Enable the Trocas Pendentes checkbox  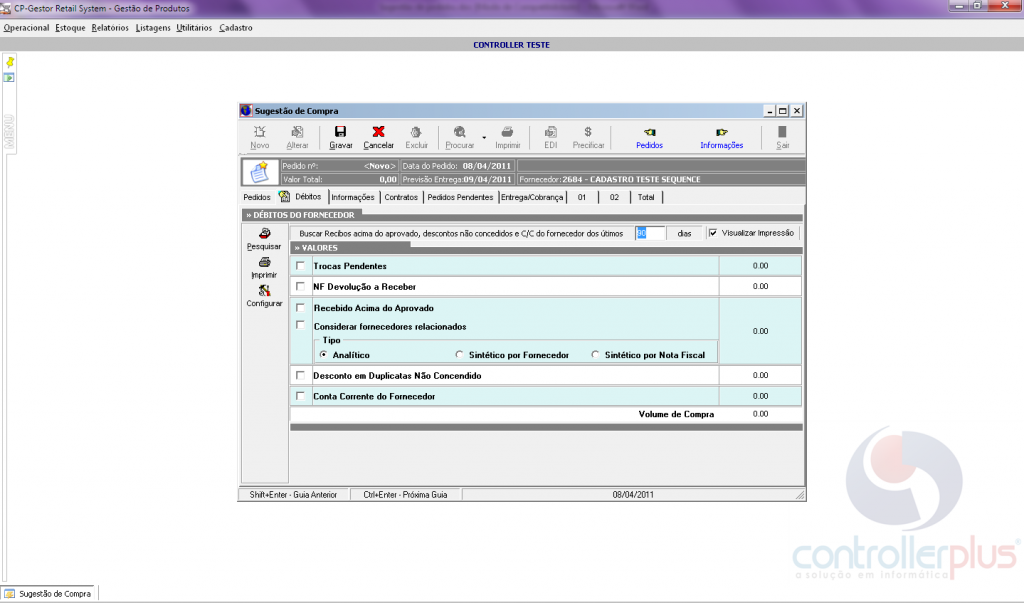300,266
